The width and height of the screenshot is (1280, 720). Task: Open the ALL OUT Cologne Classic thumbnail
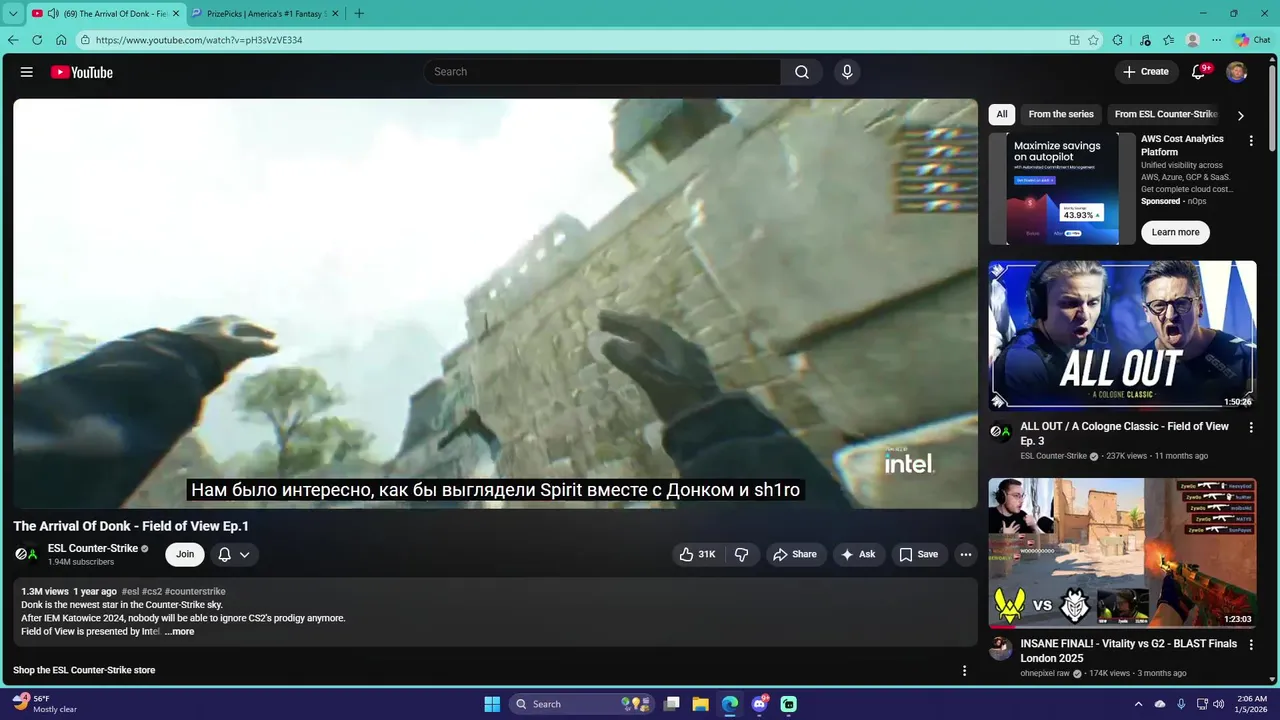[1122, 335]
